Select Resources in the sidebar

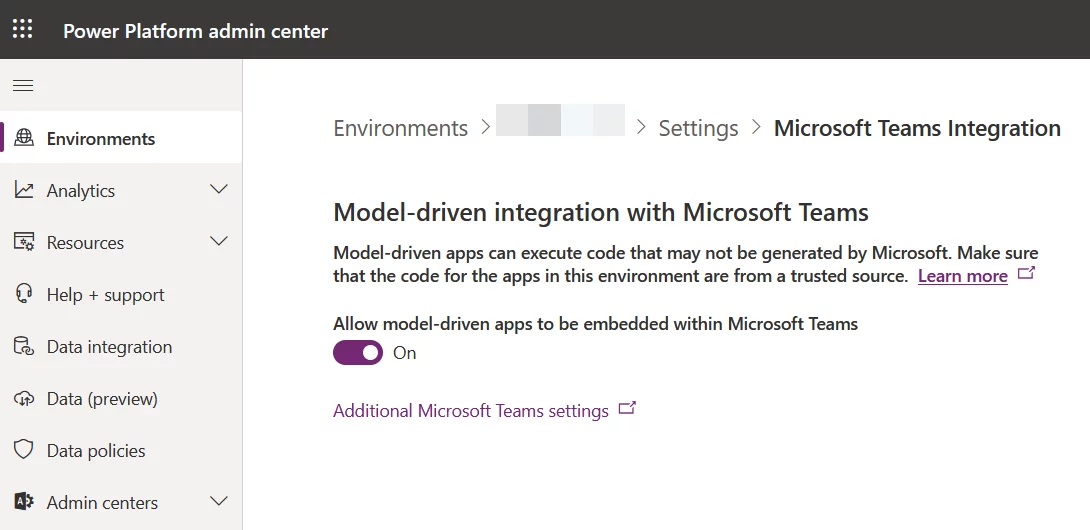(x=121, y=242)
